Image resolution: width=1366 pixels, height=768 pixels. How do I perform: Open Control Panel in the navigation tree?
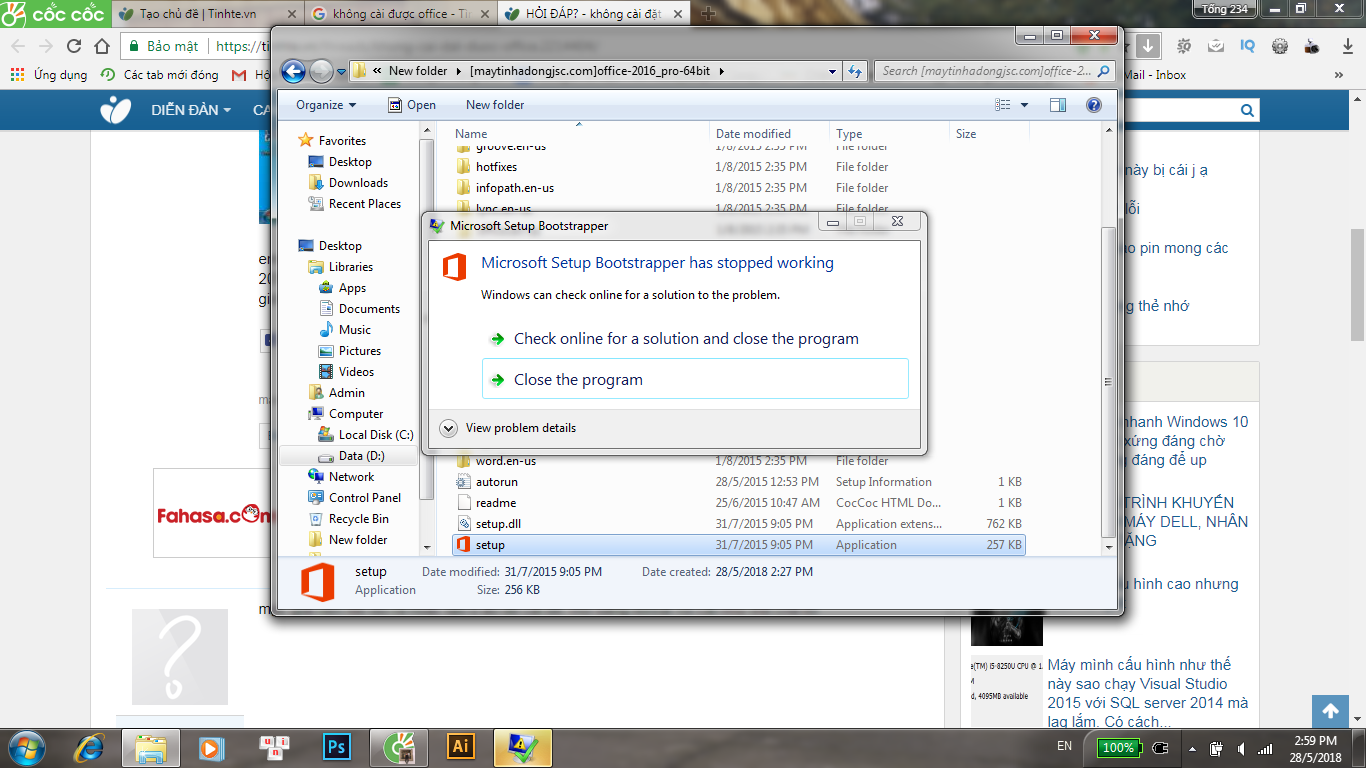(x=364, y=498)
